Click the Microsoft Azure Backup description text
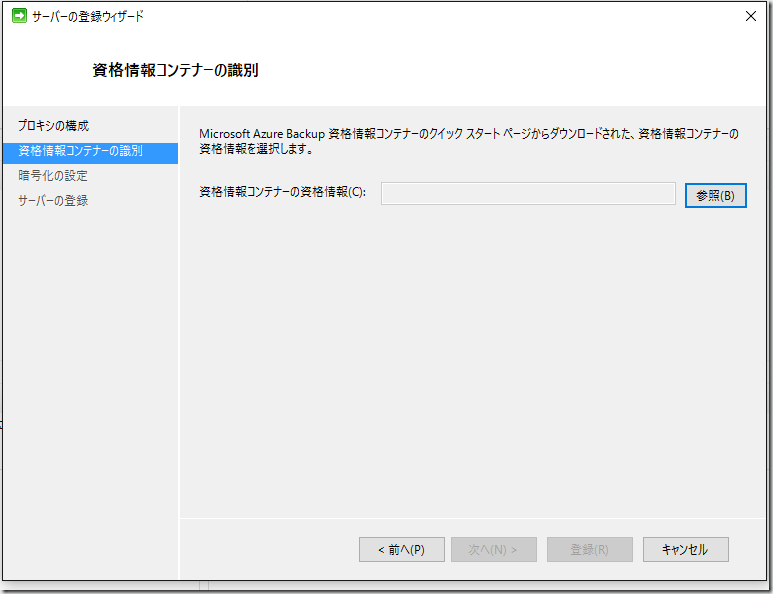Viewport: 773px width, 594px height. click(468, 141)
